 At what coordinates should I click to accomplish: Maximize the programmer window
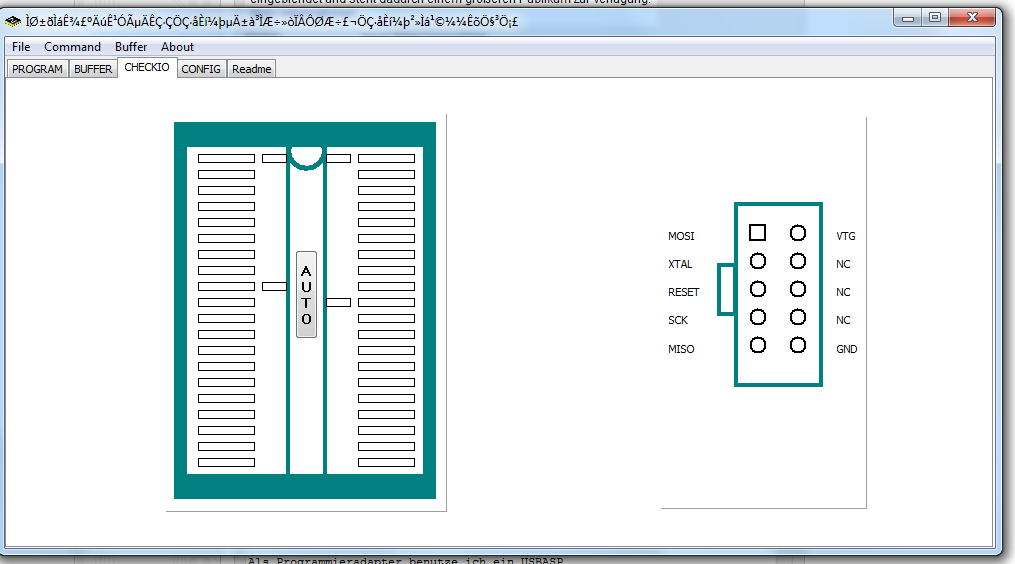pyautogui.click(x=935, y=18)
